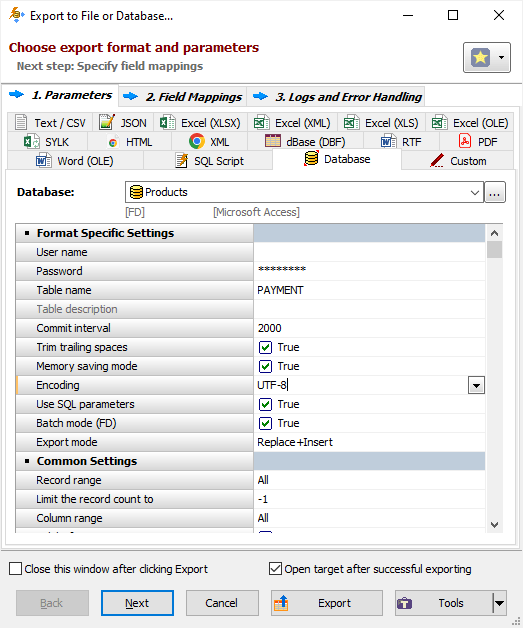This screenshot has height=628, width=523.
Task: Click the Password value field
Action: pyautogui.click(x=369, y=271)
